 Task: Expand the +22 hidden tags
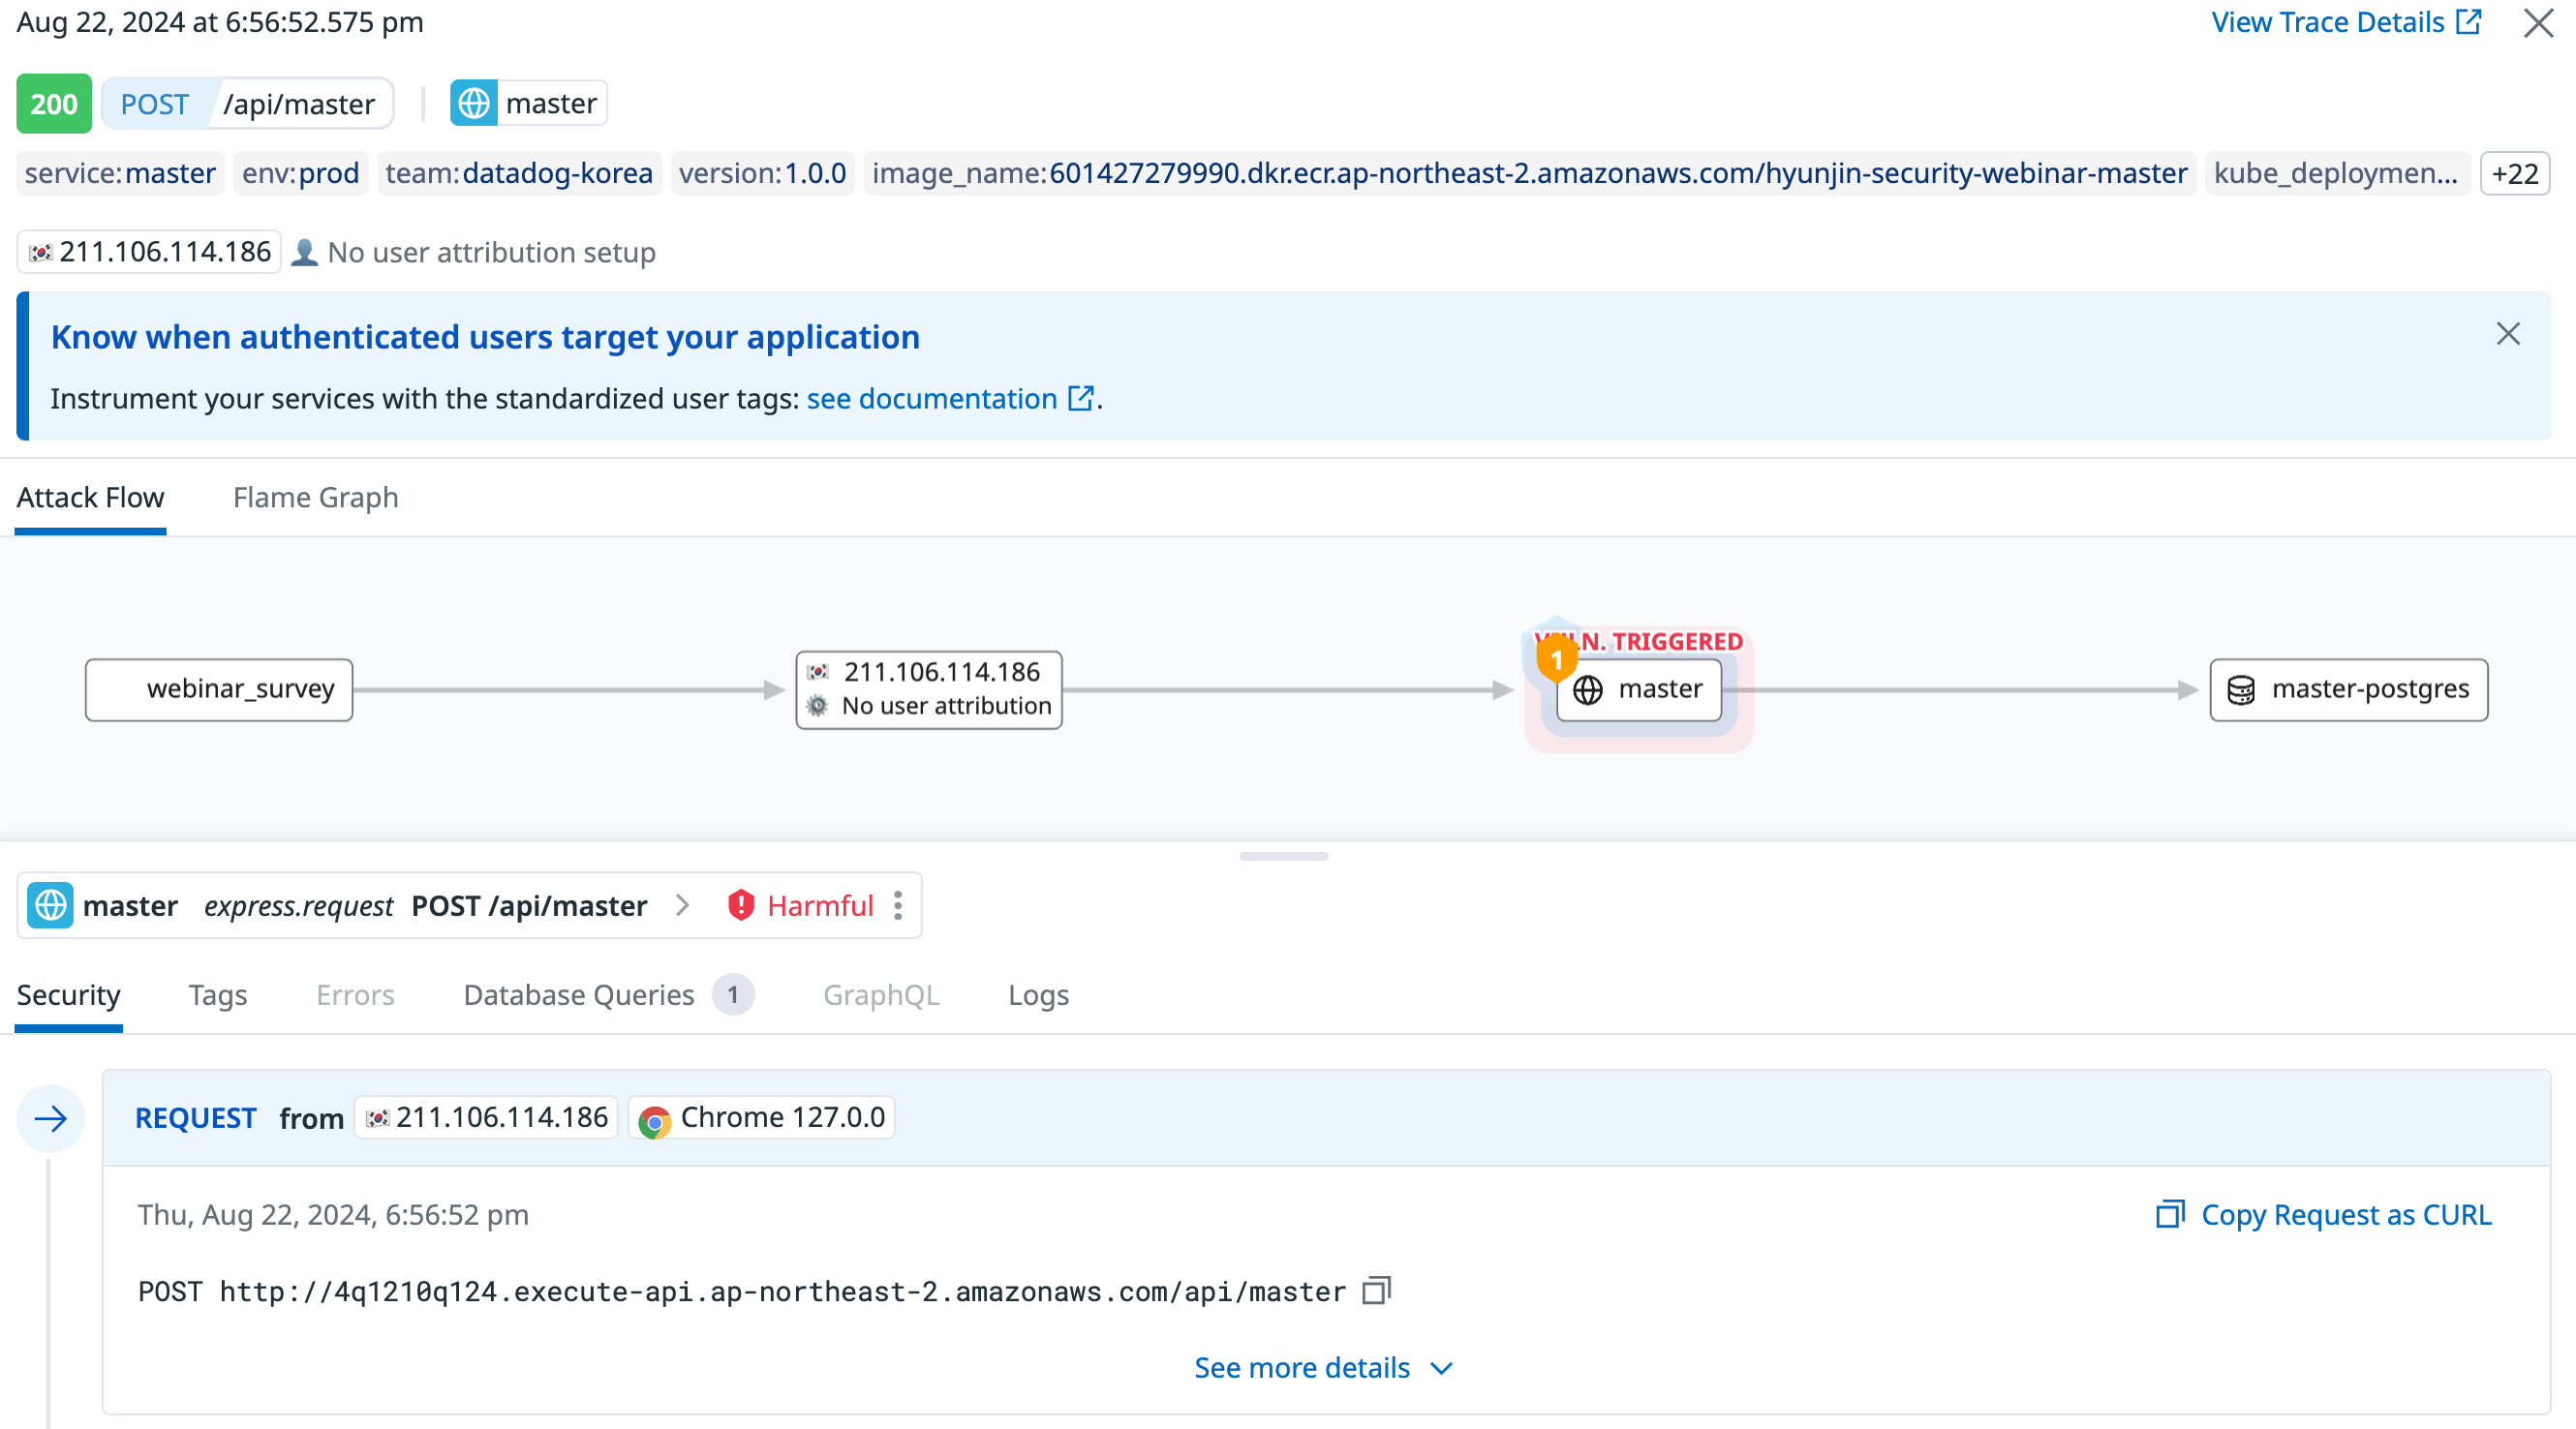pos(2514,174)
